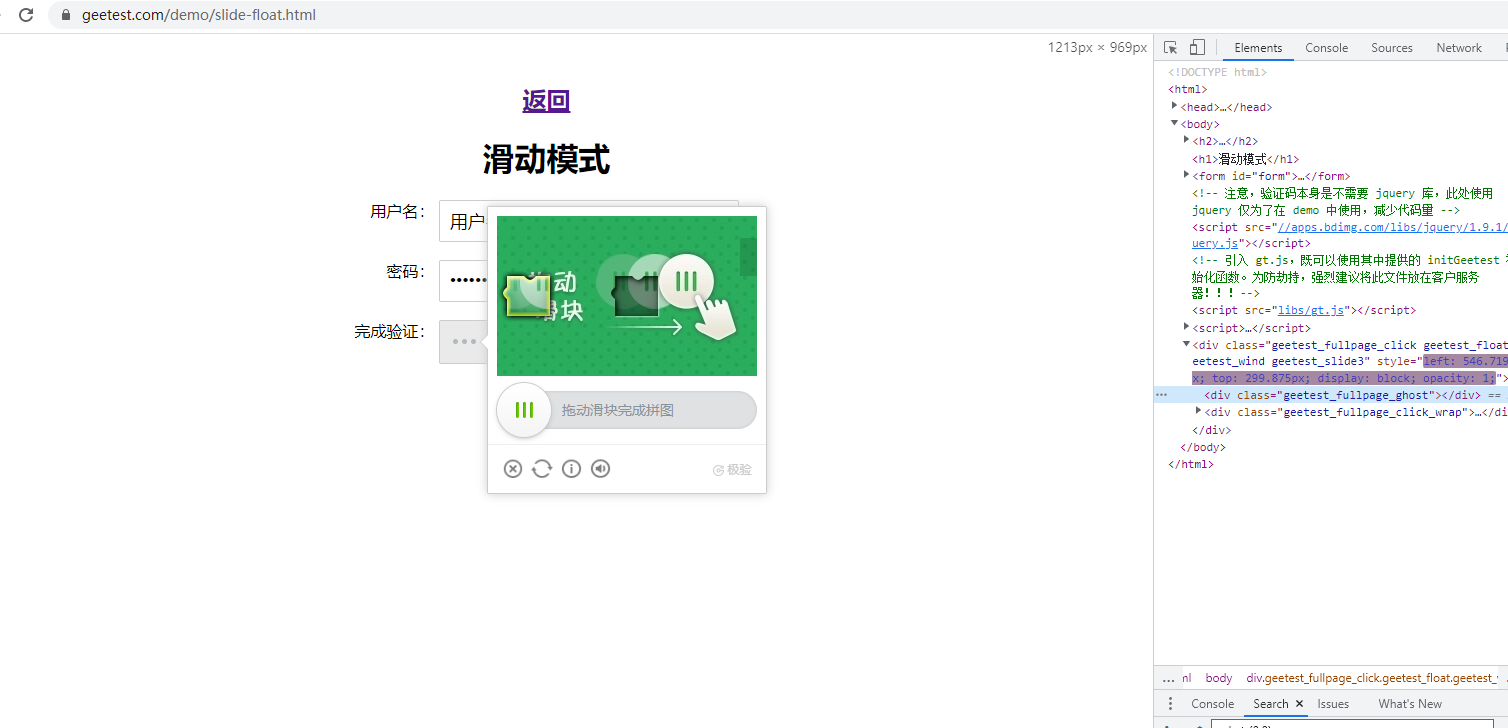Click the captcha slider handle
The width and height of the screenshot is (1508, 728).
(x=524, y=410)
